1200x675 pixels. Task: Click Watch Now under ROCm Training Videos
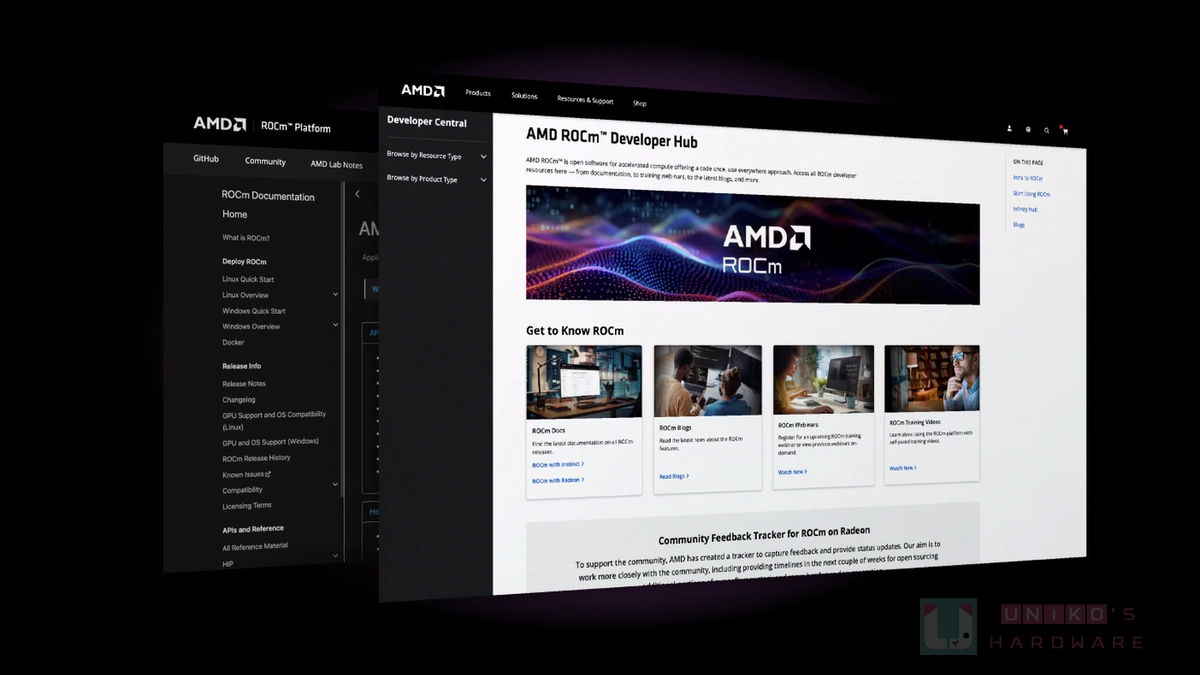click(903, 468)
